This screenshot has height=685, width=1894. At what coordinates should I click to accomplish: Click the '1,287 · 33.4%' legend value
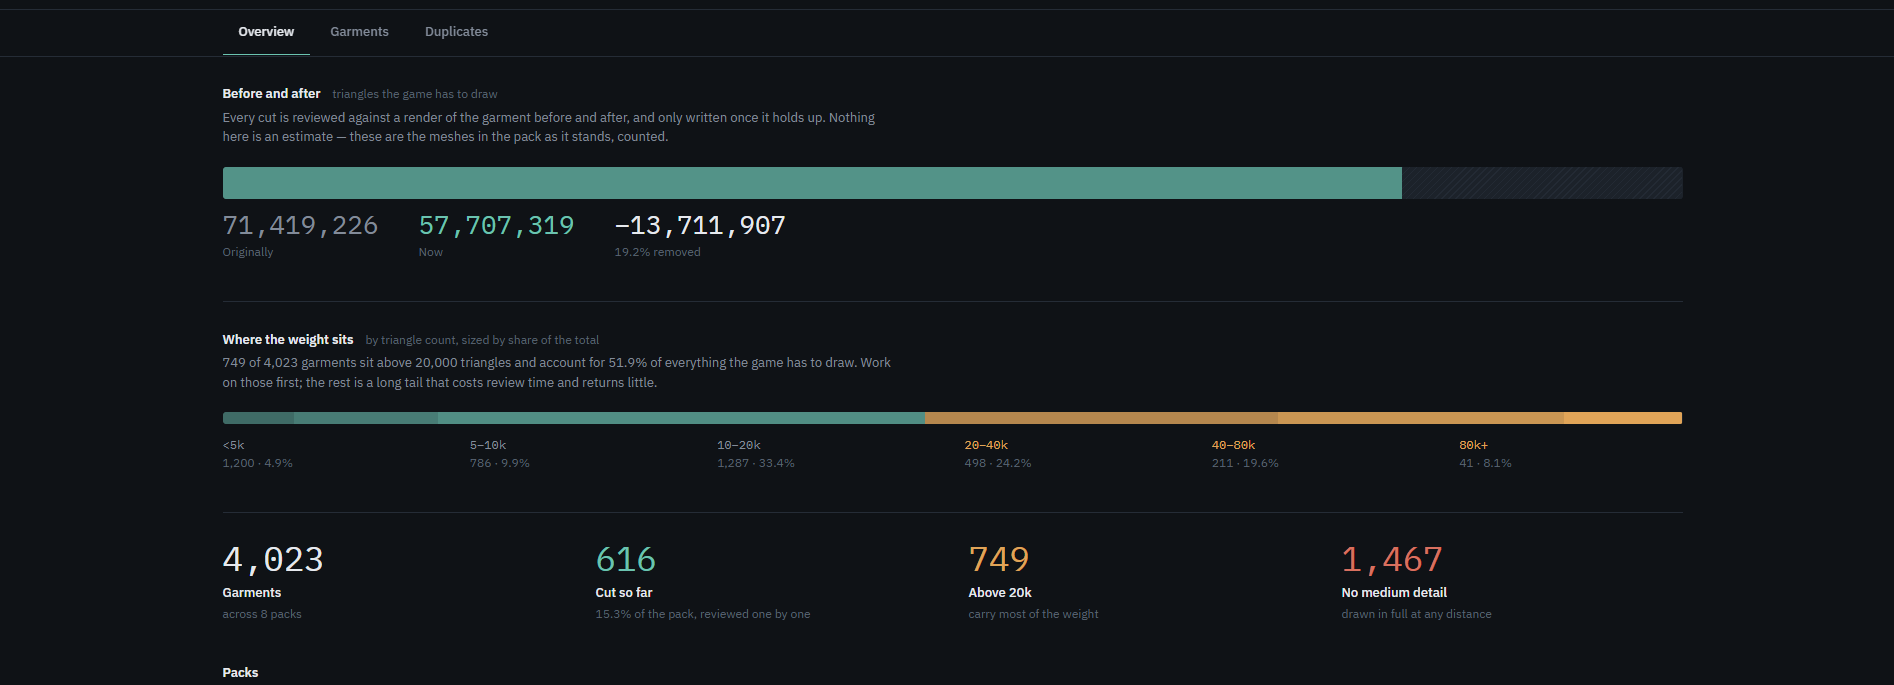(756, 463)
